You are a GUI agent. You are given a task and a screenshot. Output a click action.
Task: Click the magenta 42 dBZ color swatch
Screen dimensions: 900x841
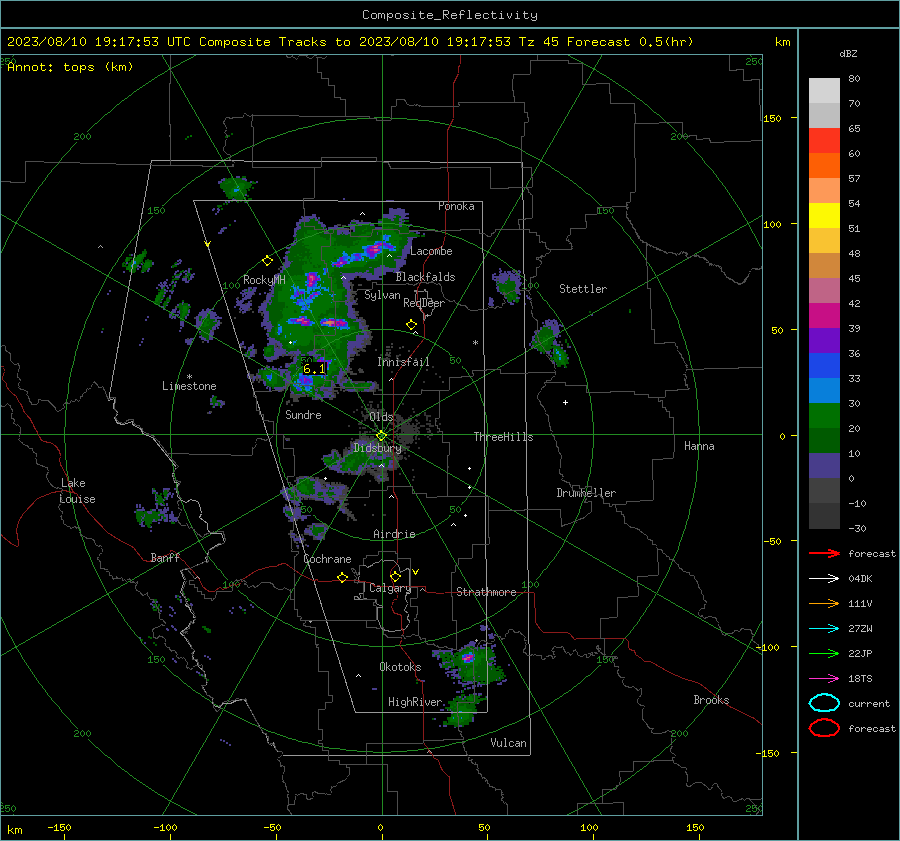(x=824, y=315)
